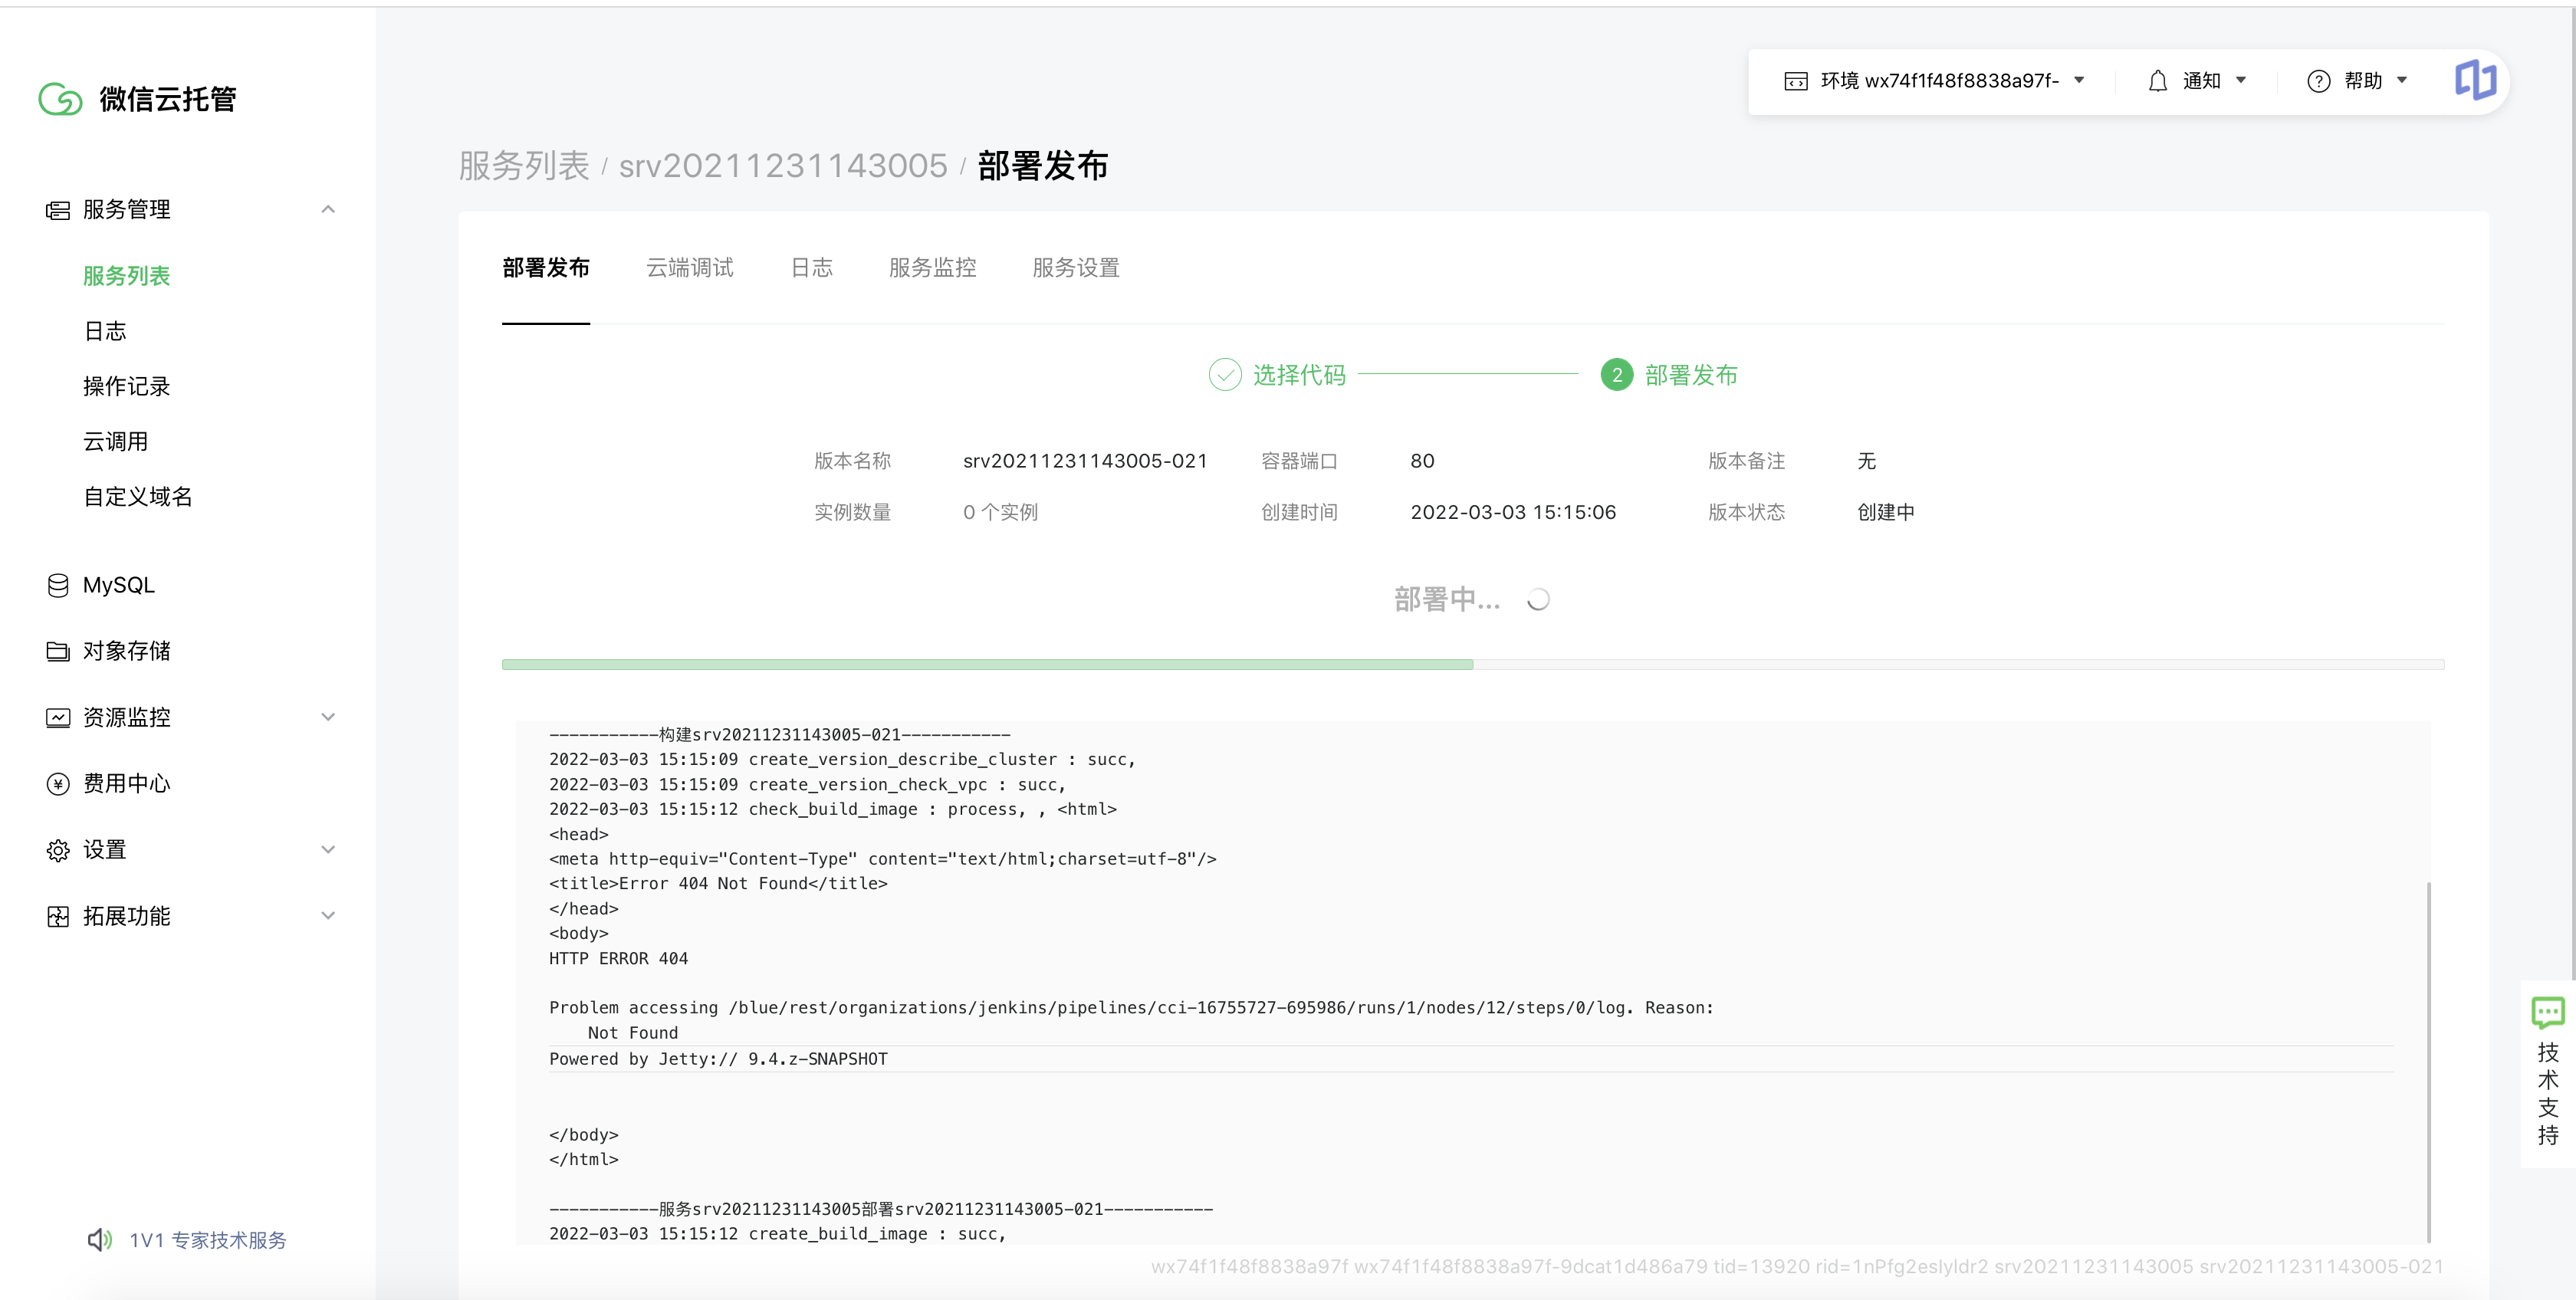Collapse the 服务管理 menu chevron
This screenshot has width=2576, height=1300.
click(328, 209)
